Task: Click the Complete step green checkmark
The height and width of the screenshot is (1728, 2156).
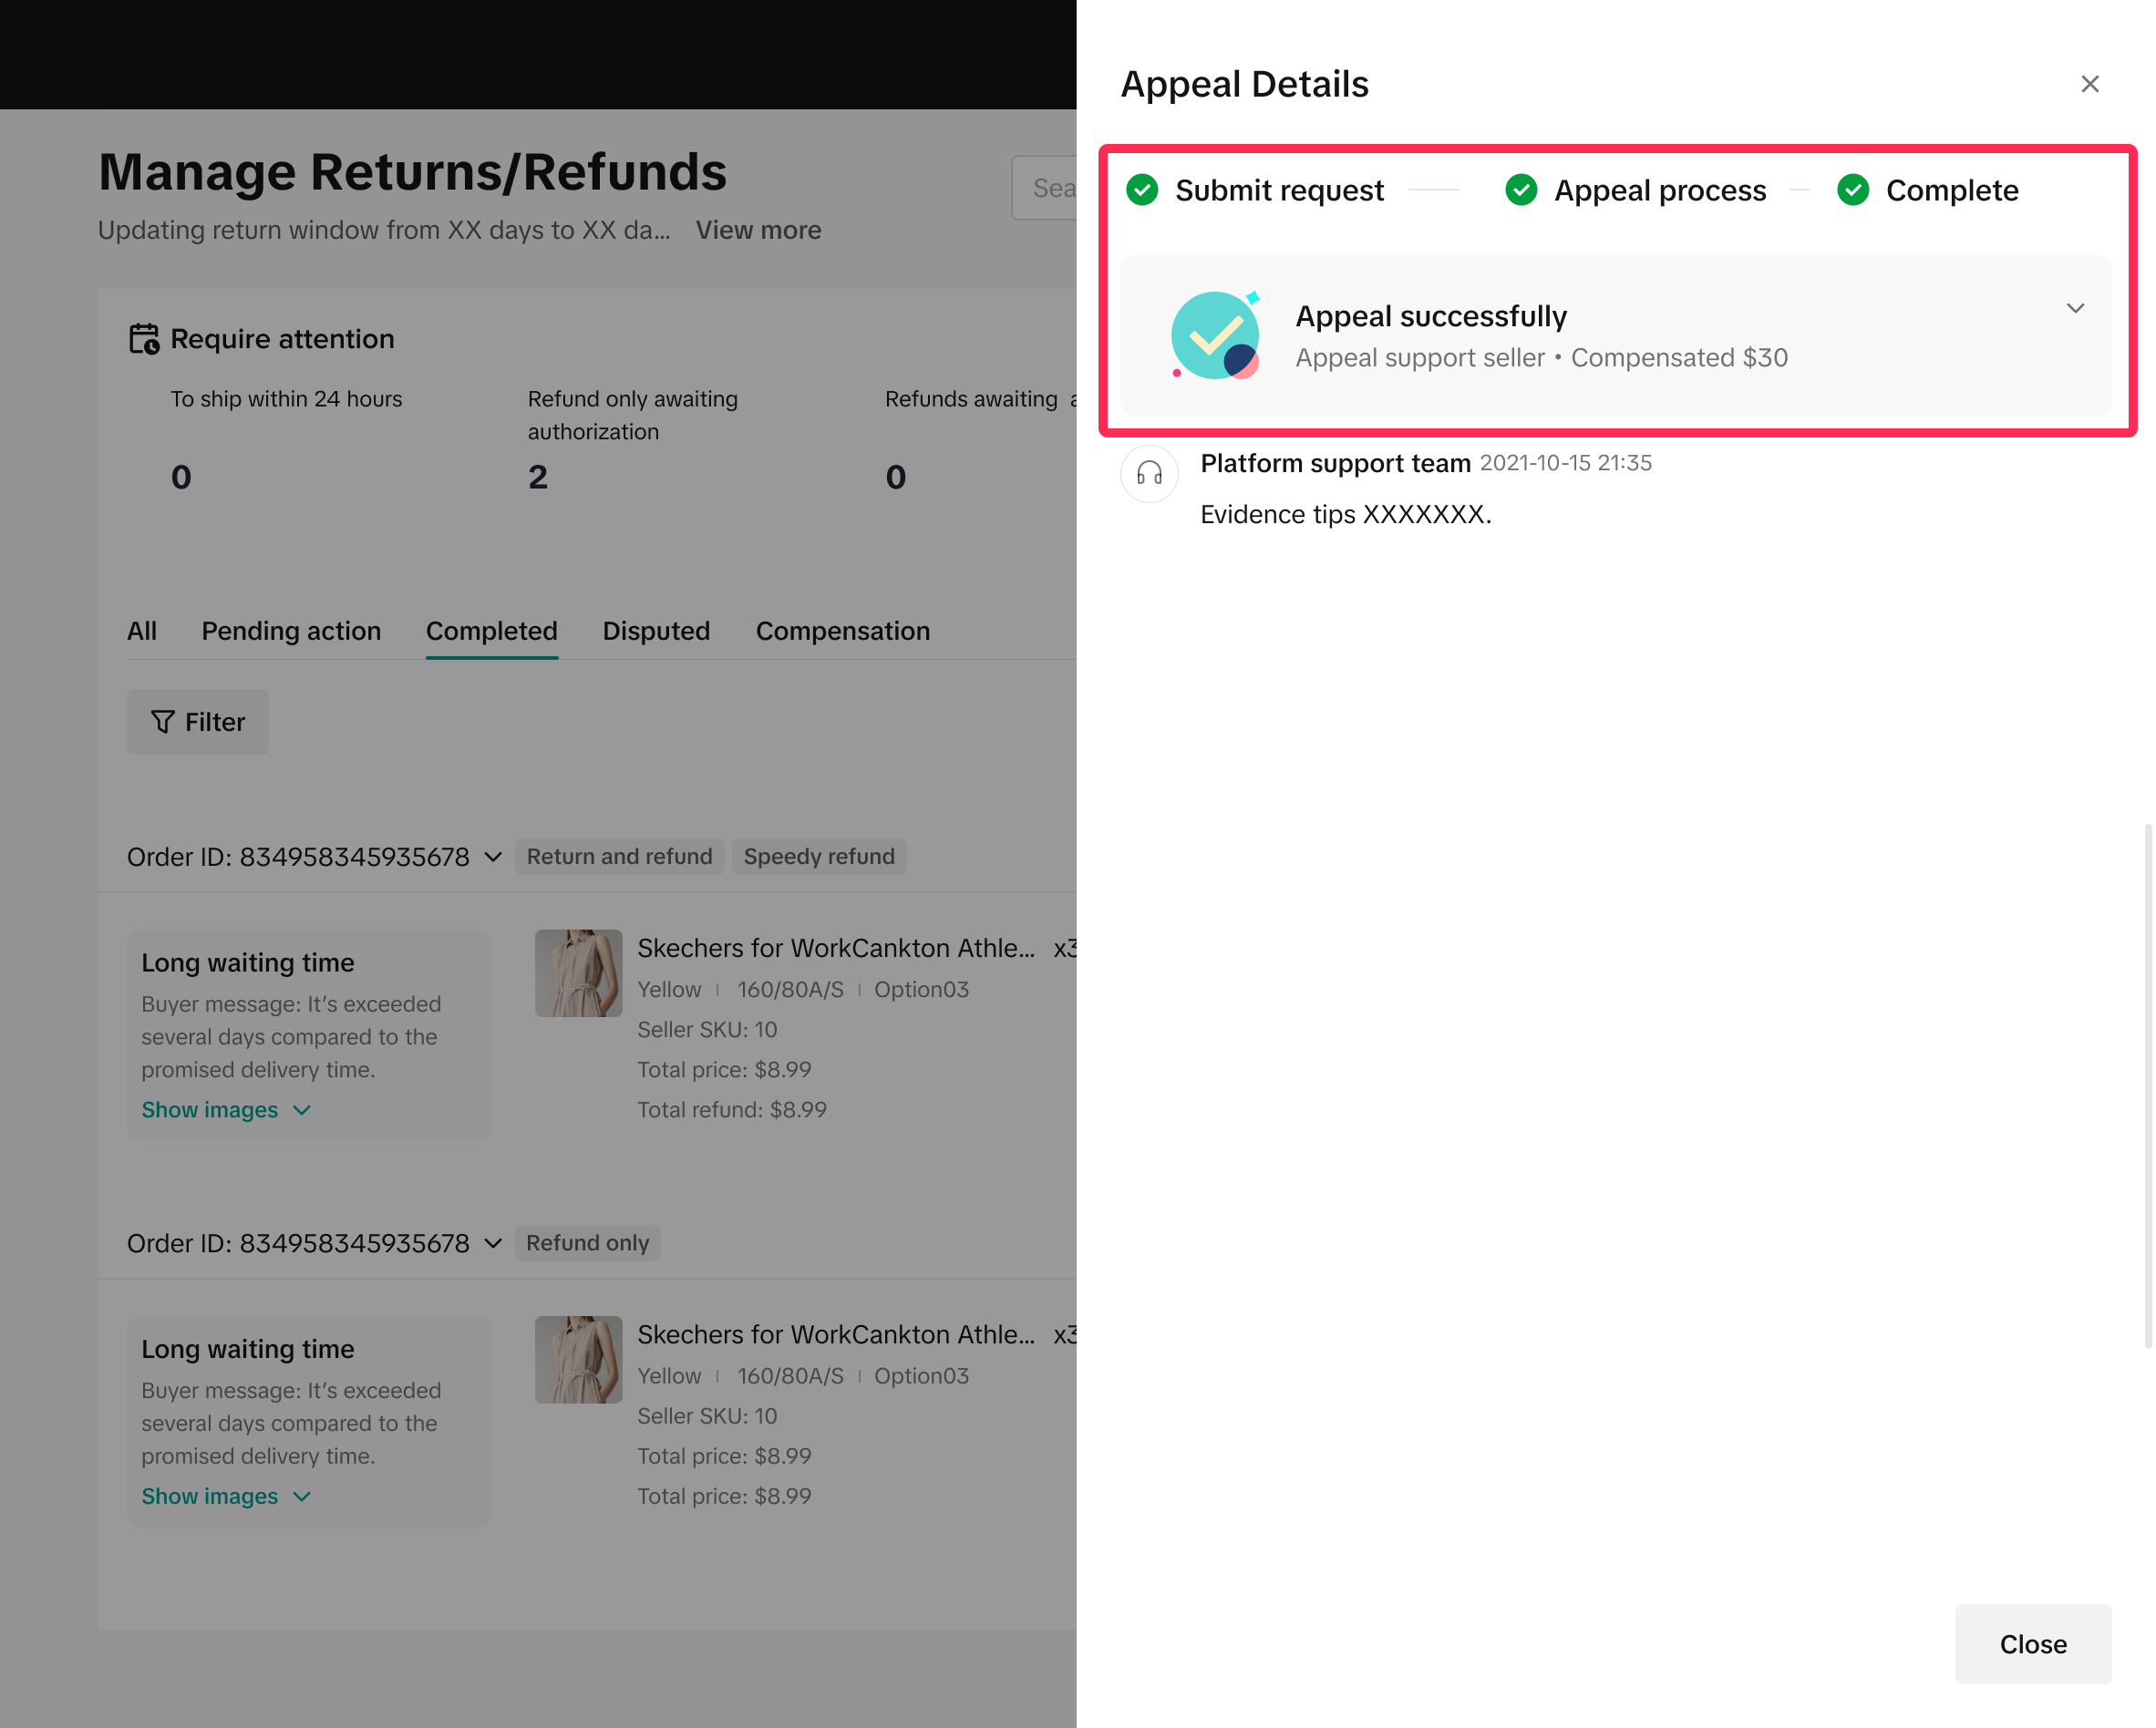Action: [x=1852, y=190]
